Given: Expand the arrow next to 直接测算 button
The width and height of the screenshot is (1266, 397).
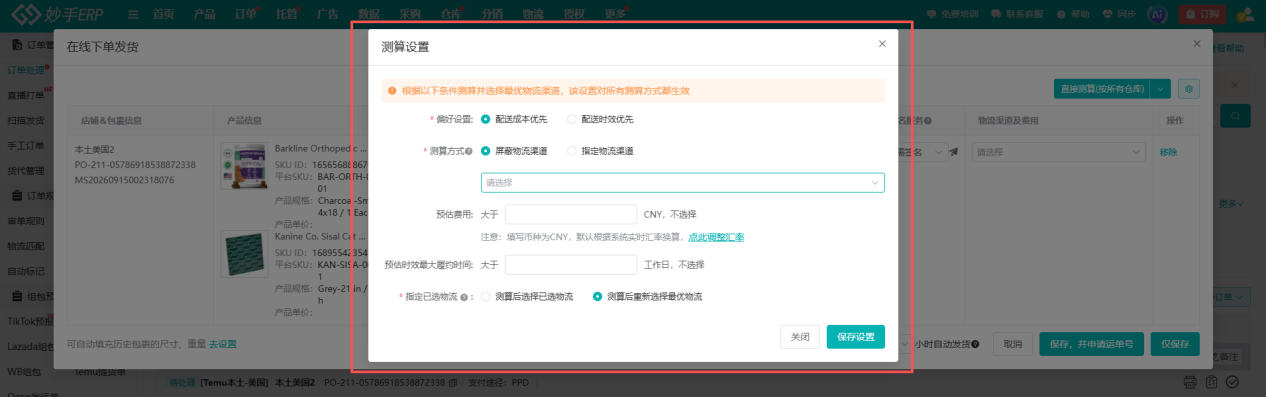Looking at the screenshot, I should pos(1160,89).
